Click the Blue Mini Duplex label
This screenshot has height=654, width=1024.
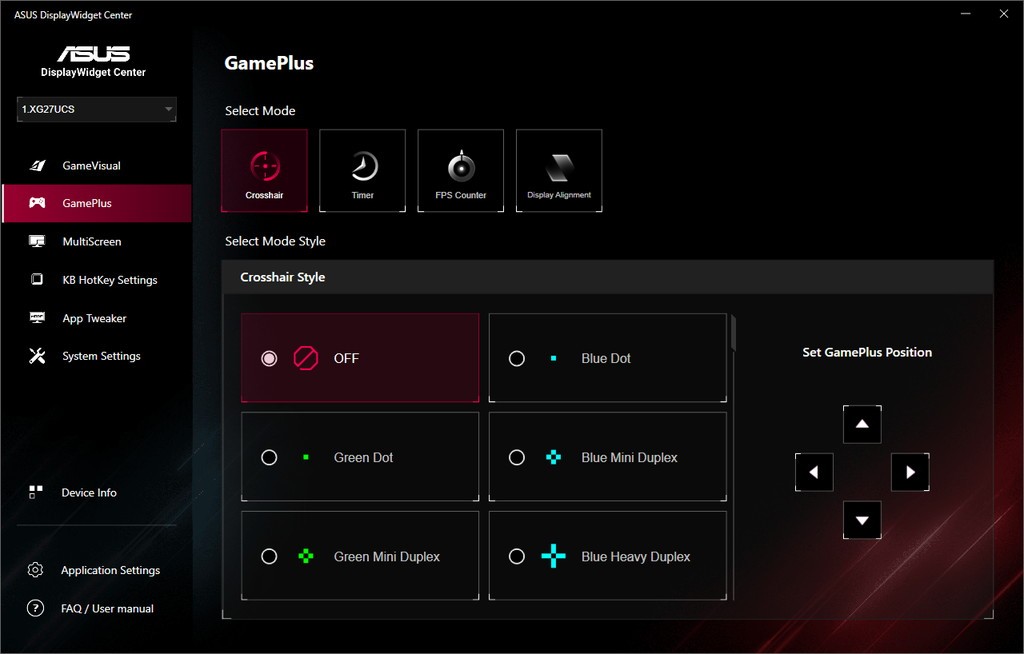[629, 457]
